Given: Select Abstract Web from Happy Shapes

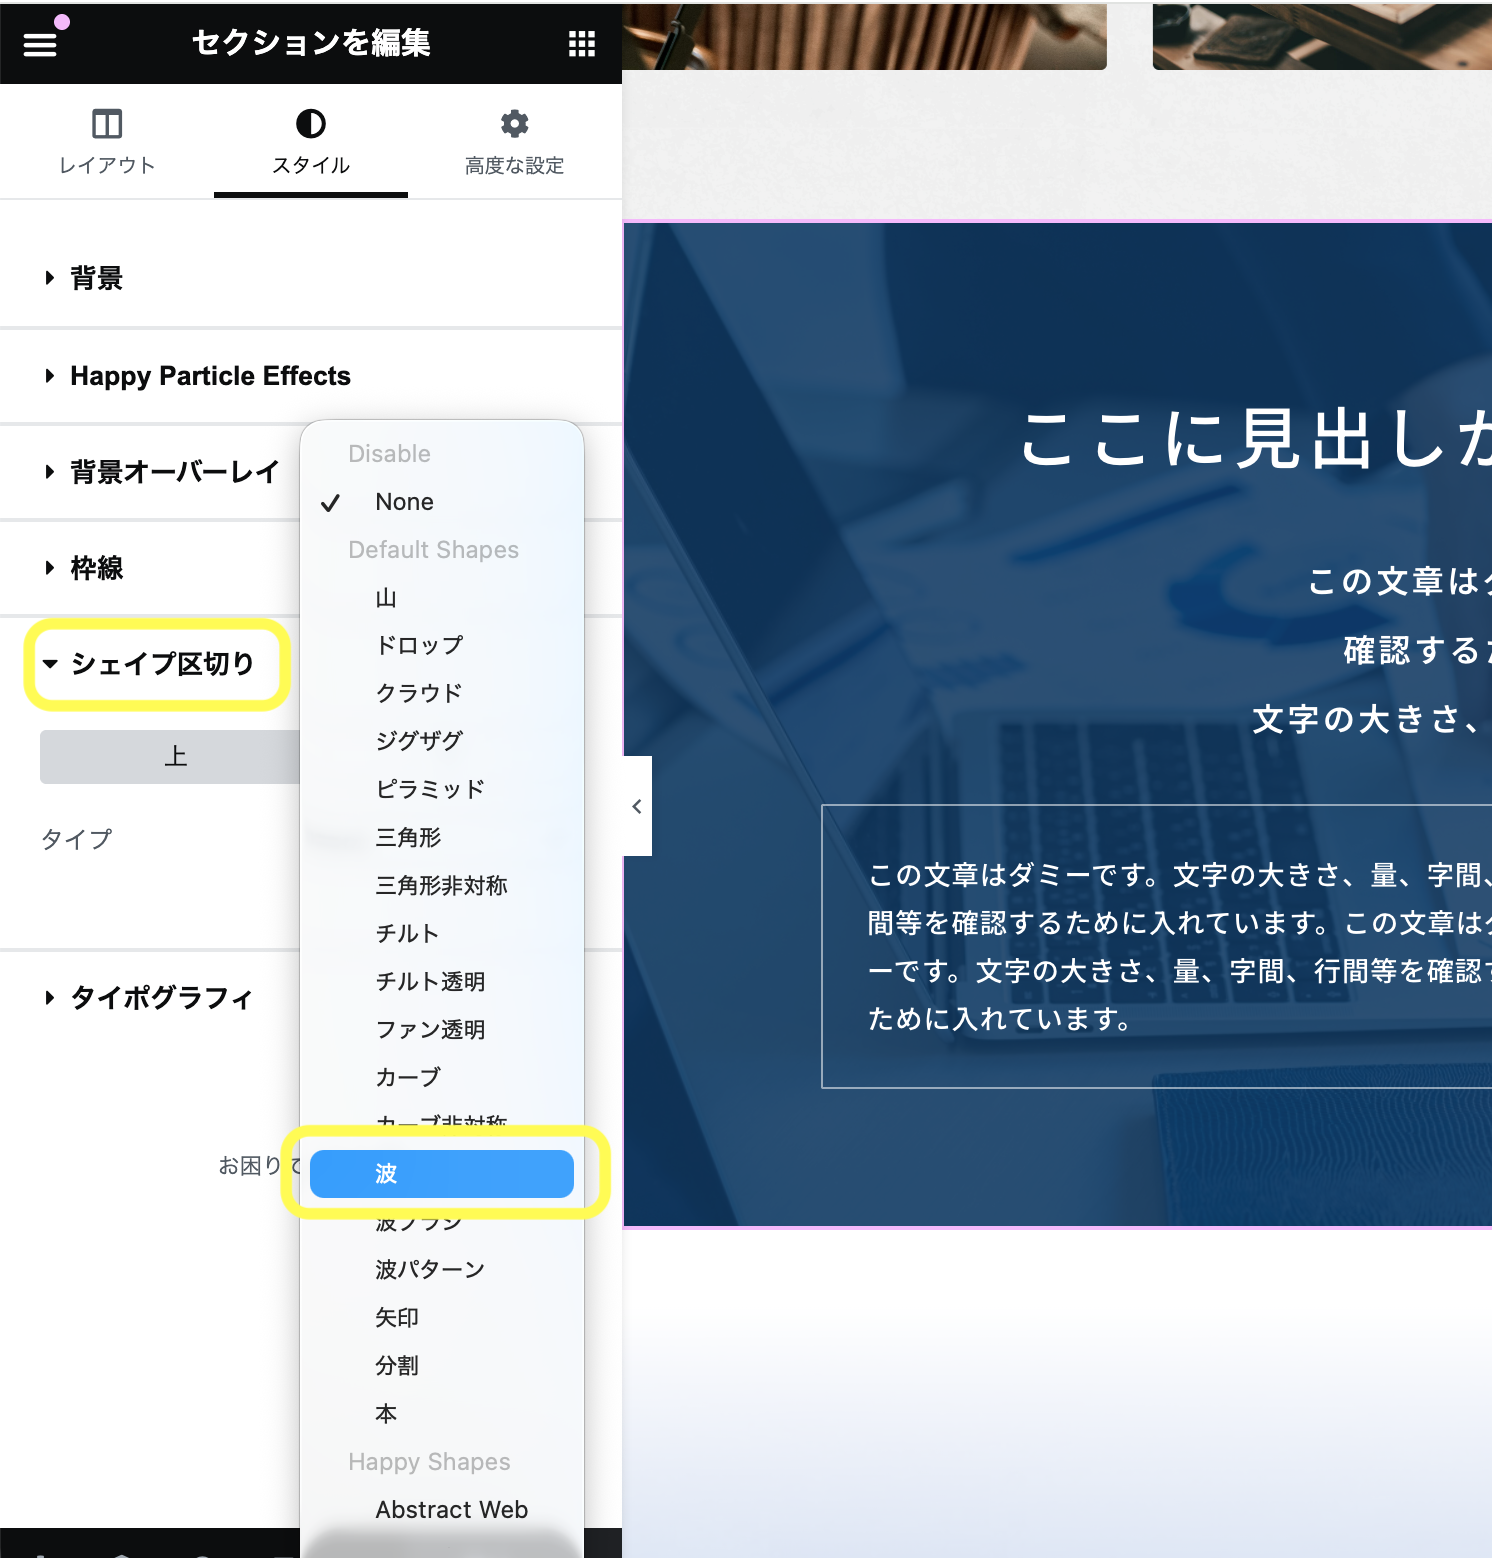Looking at the screenshot, I should pyautogui.click(x=451, y=1510).
